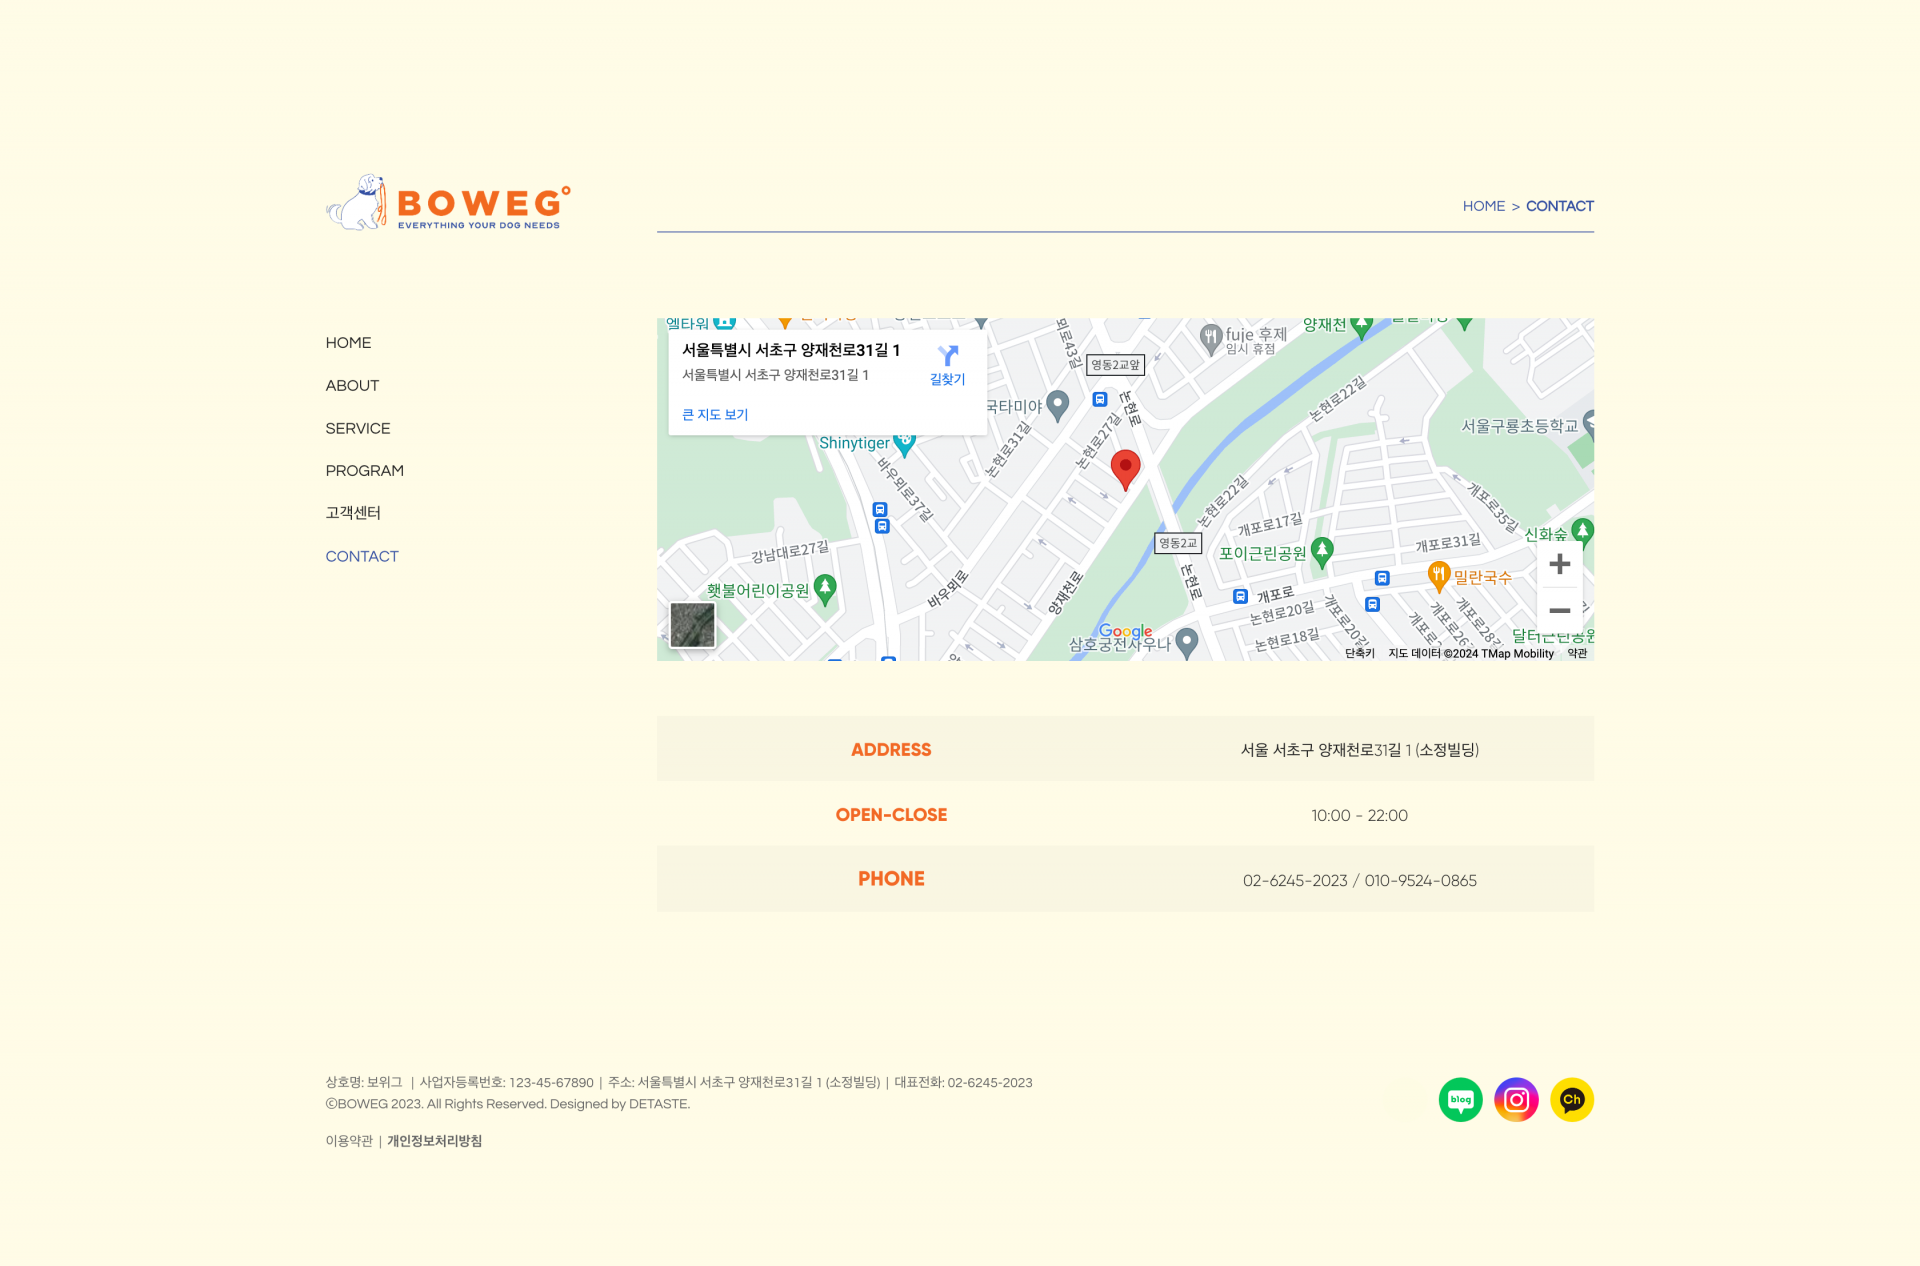Switch map to satellite view thumbnail

coord(692,625)
